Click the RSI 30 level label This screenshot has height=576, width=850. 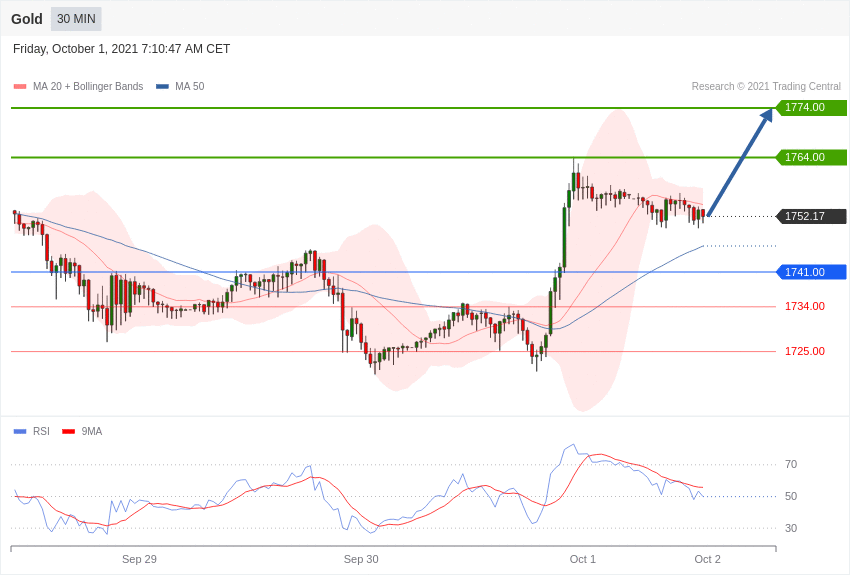pyautogui.click(x=791, y=528)
